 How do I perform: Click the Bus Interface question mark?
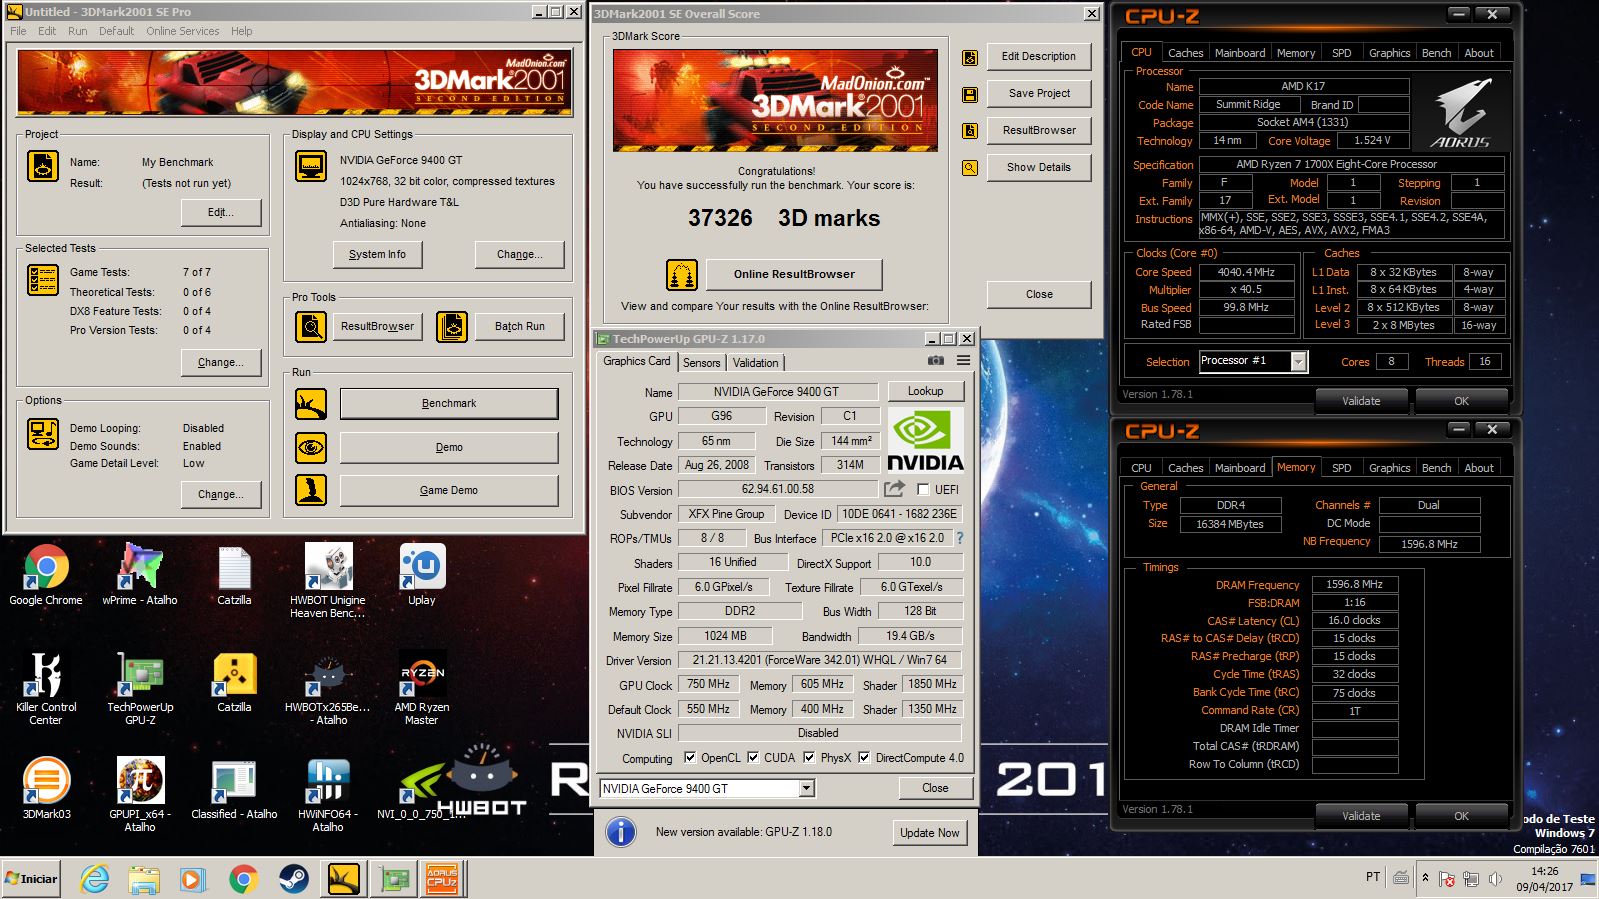[x=960, y=538]
